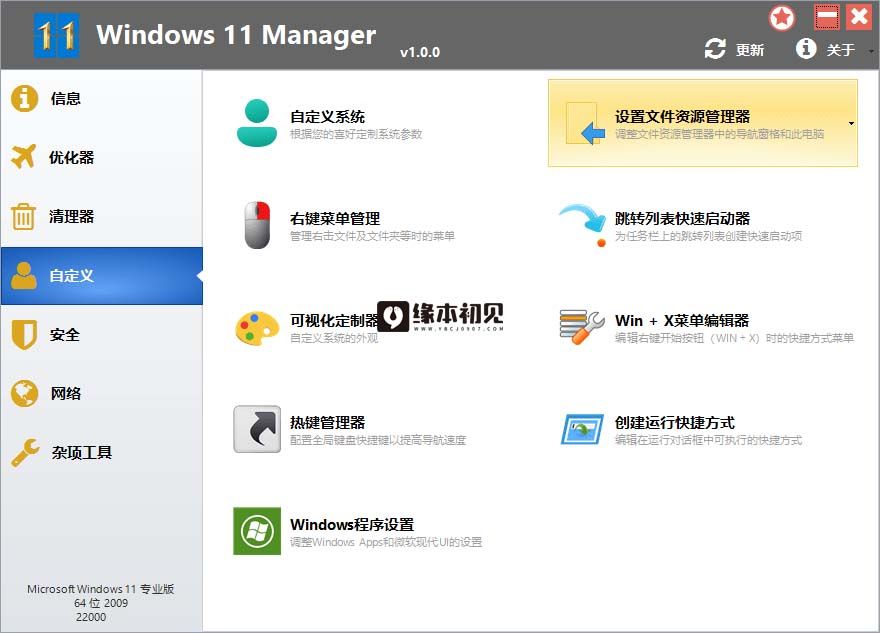The height and width of the screenshot is (633, 880).
Task: Click the Win + X menu editor icon
Action: 582,327
